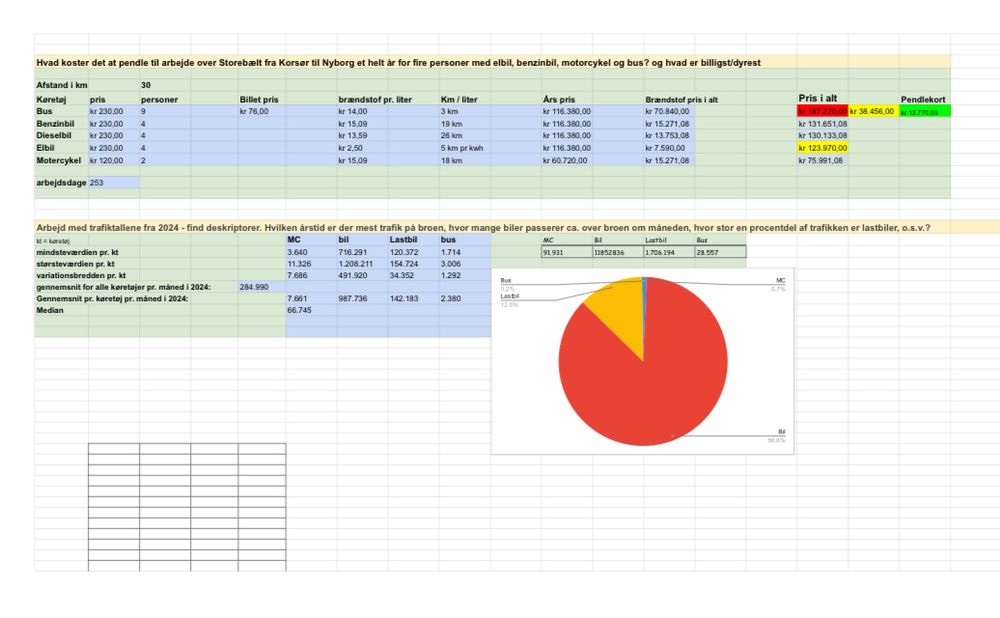Viewport: 1000px width, 618px height.
Task: Click the 'Motorcykel' row label
Action: click(59, 161)
